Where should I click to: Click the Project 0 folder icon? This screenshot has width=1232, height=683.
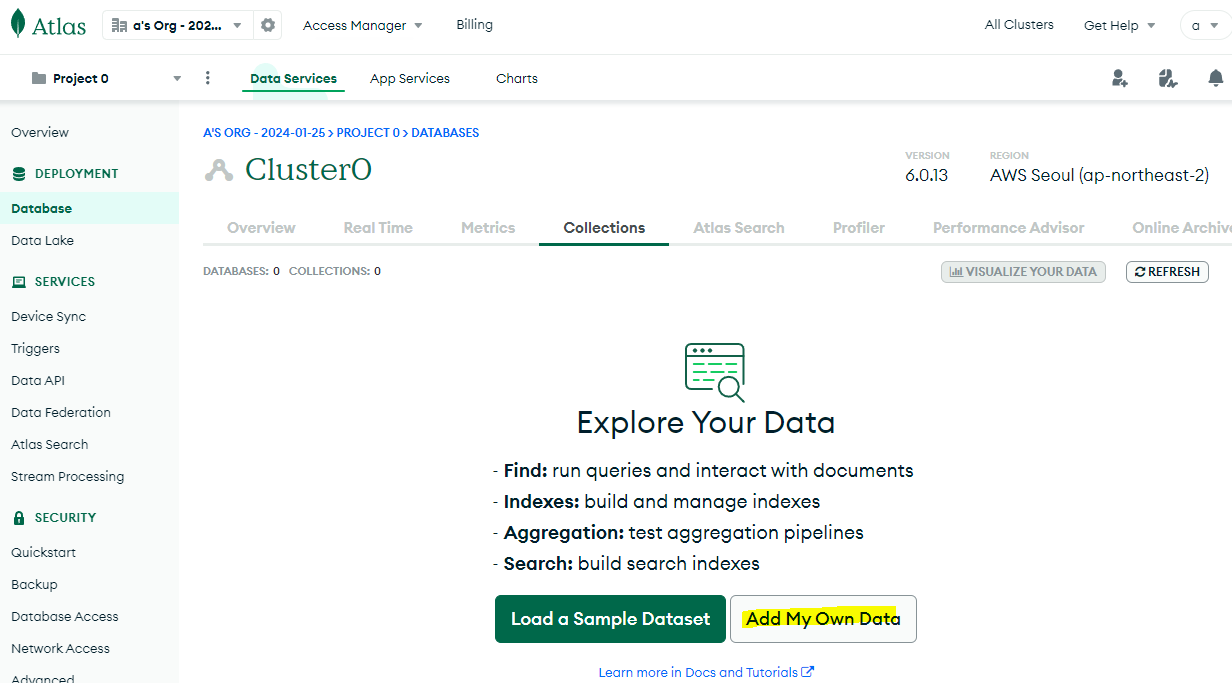[39, 78]
